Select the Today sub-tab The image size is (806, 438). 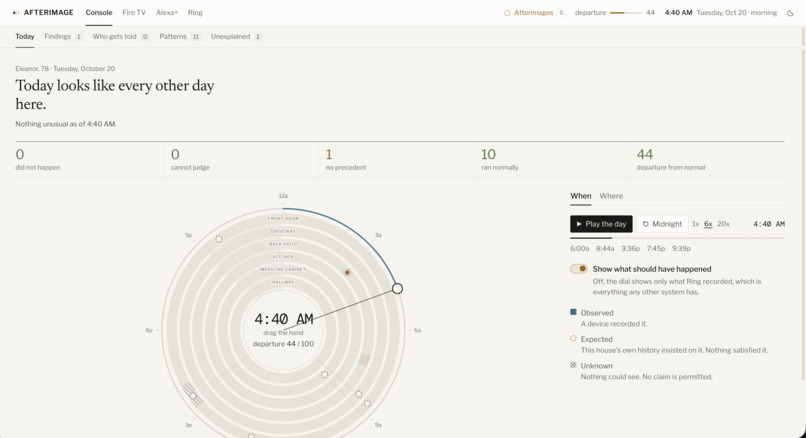point(25,36)
